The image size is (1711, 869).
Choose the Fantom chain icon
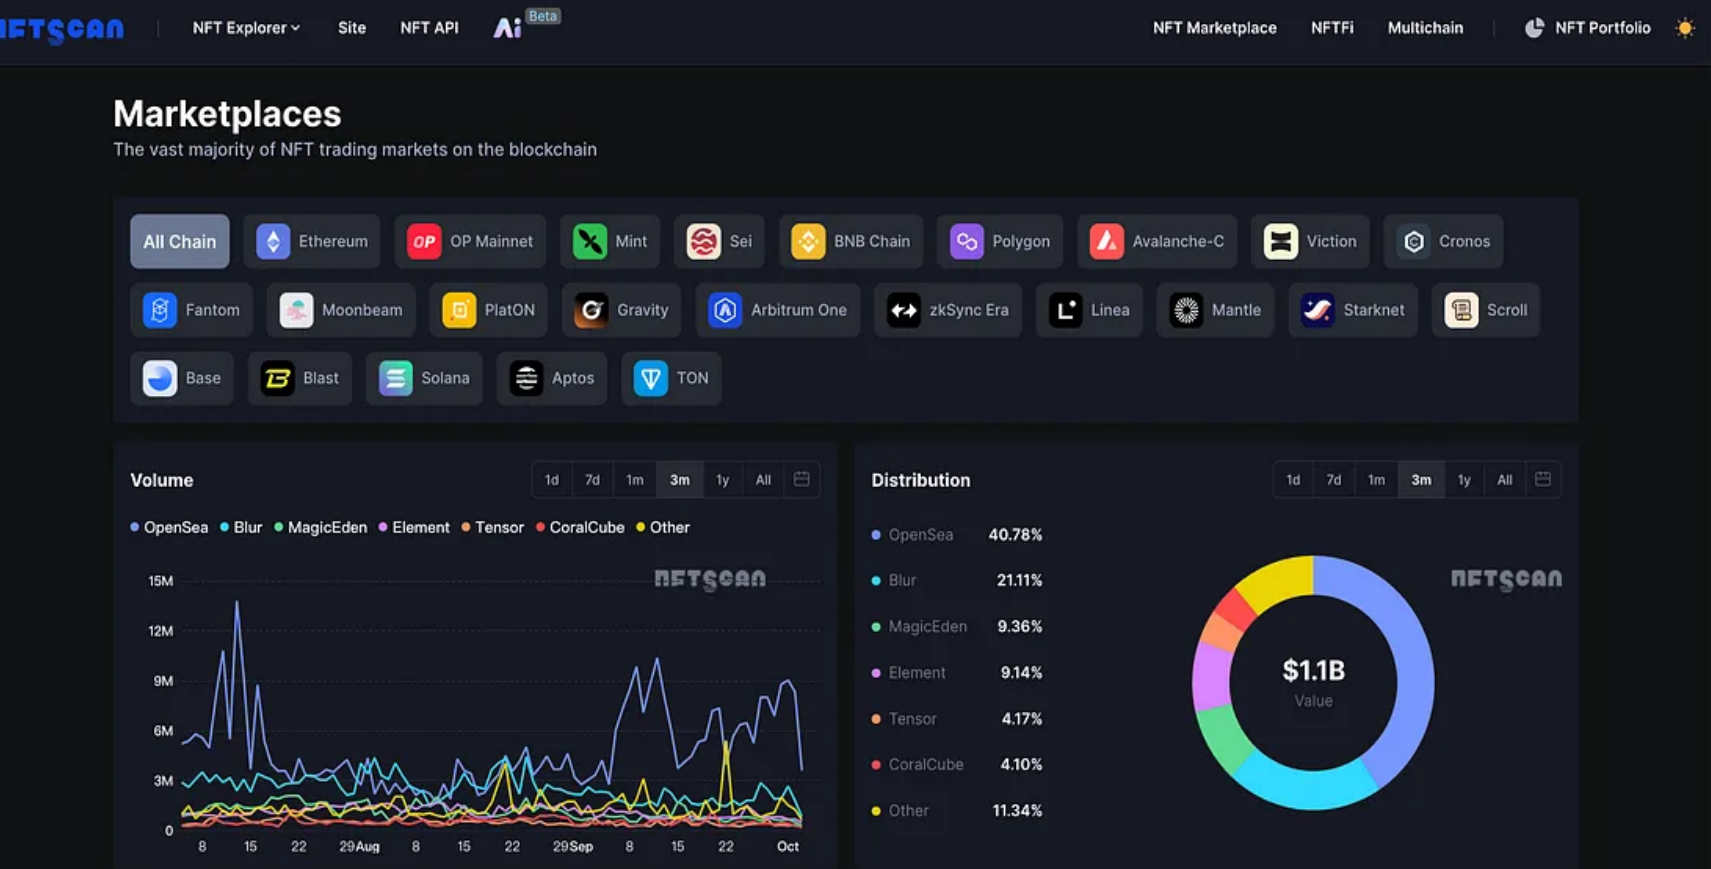160,310
